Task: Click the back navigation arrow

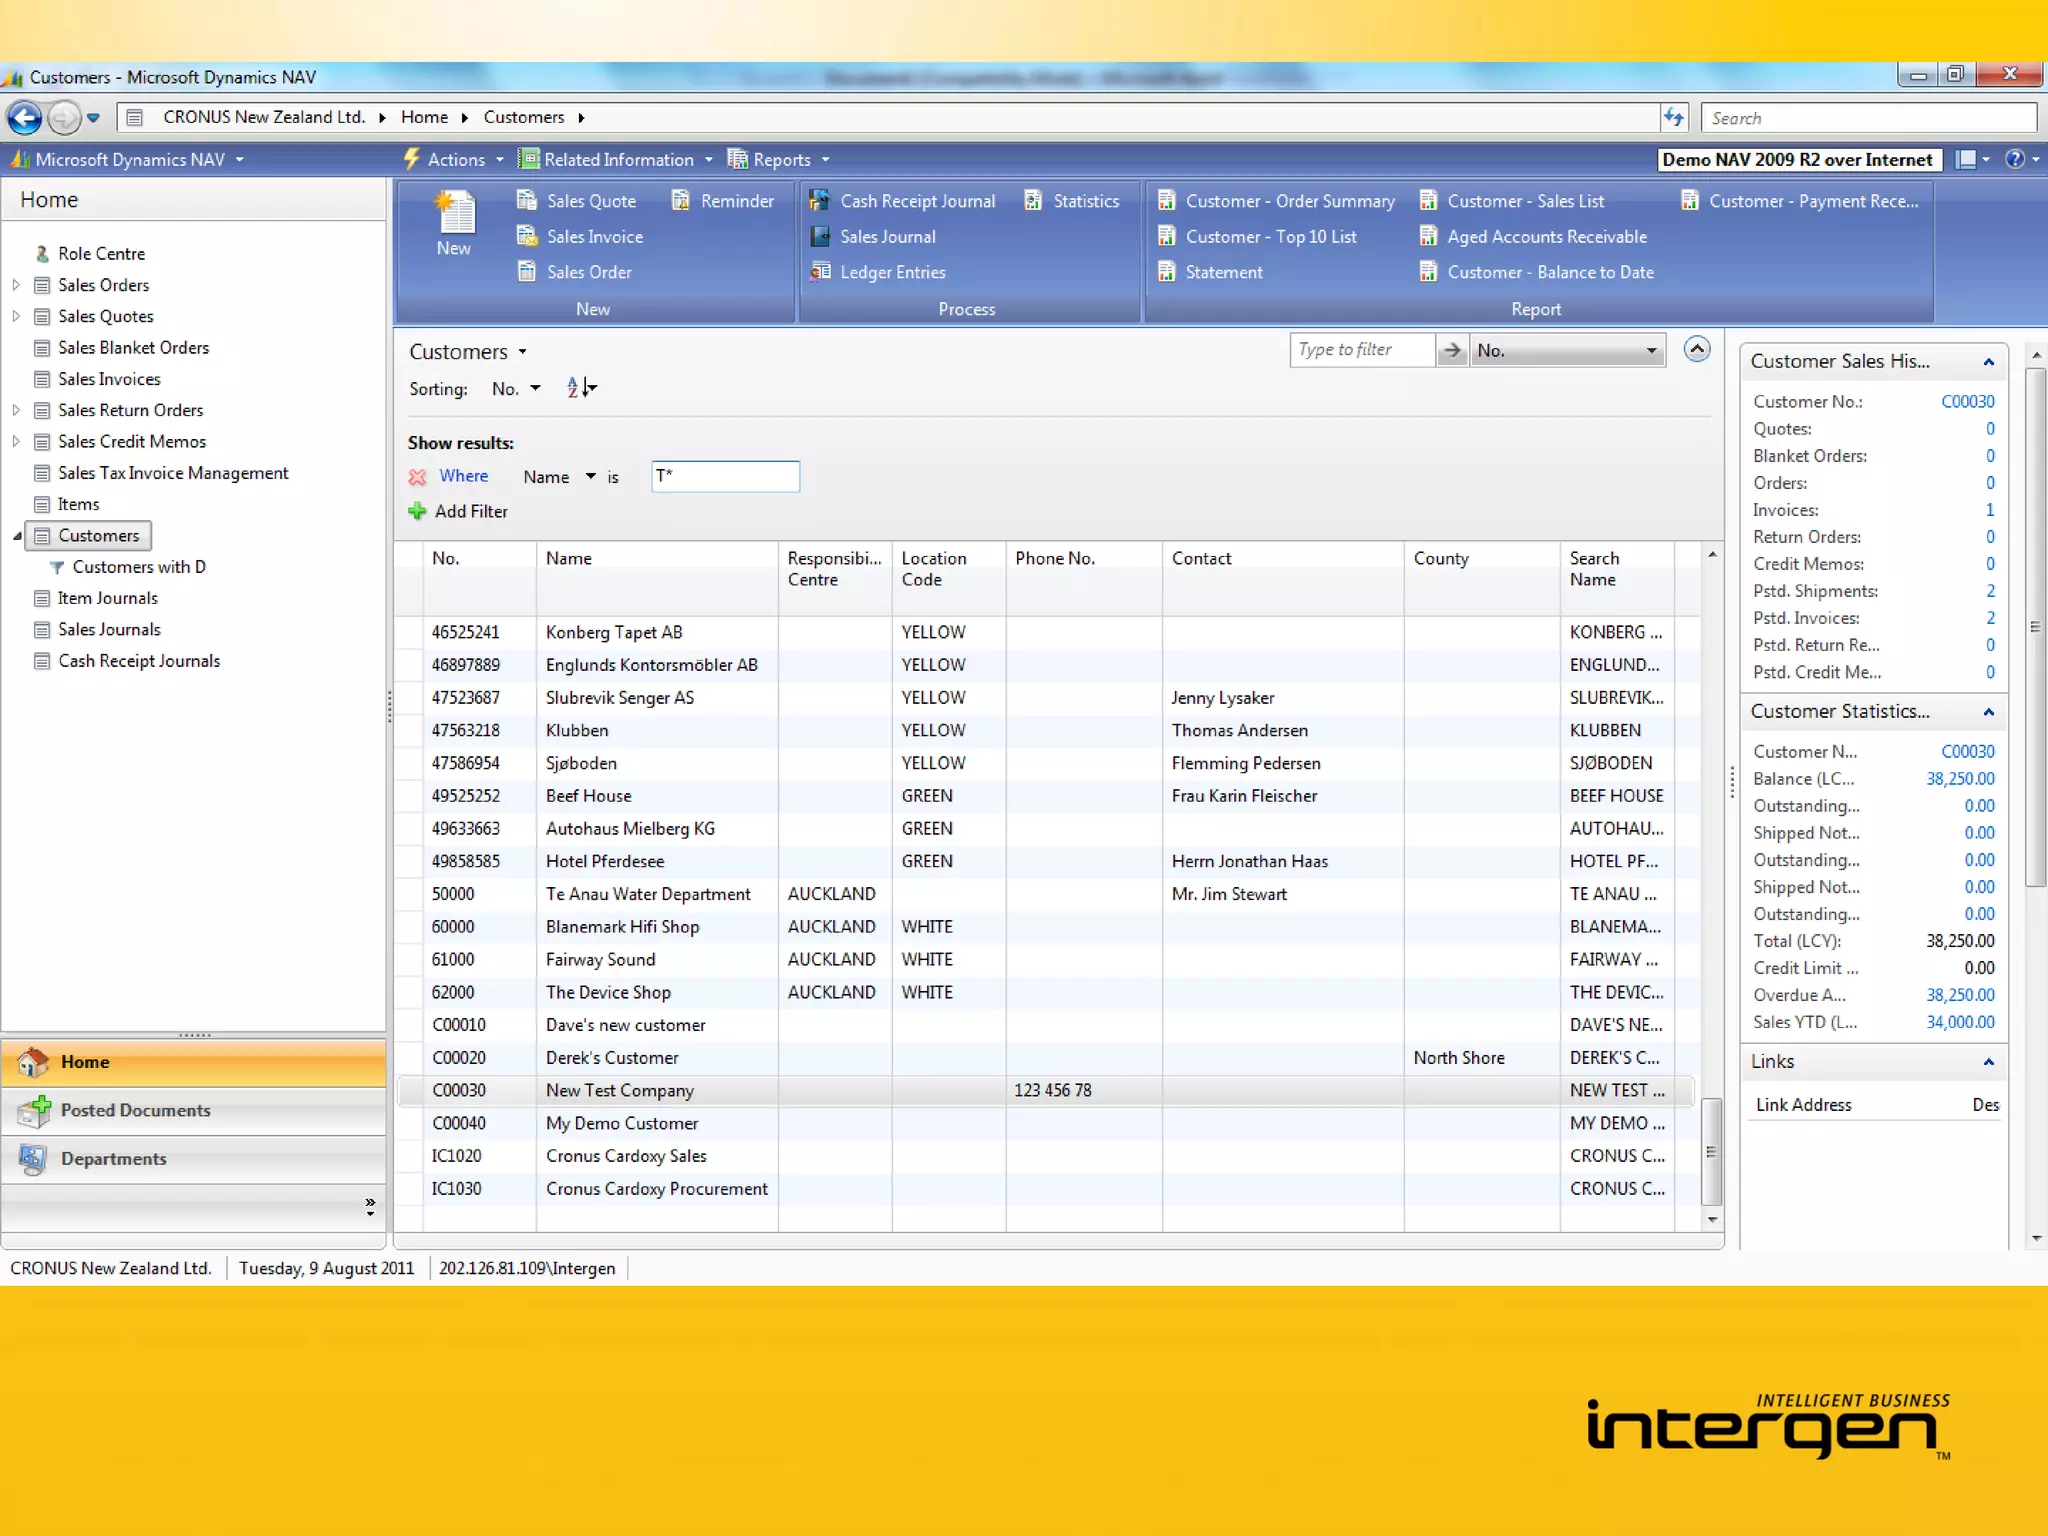Action: (x=25, y=118)
